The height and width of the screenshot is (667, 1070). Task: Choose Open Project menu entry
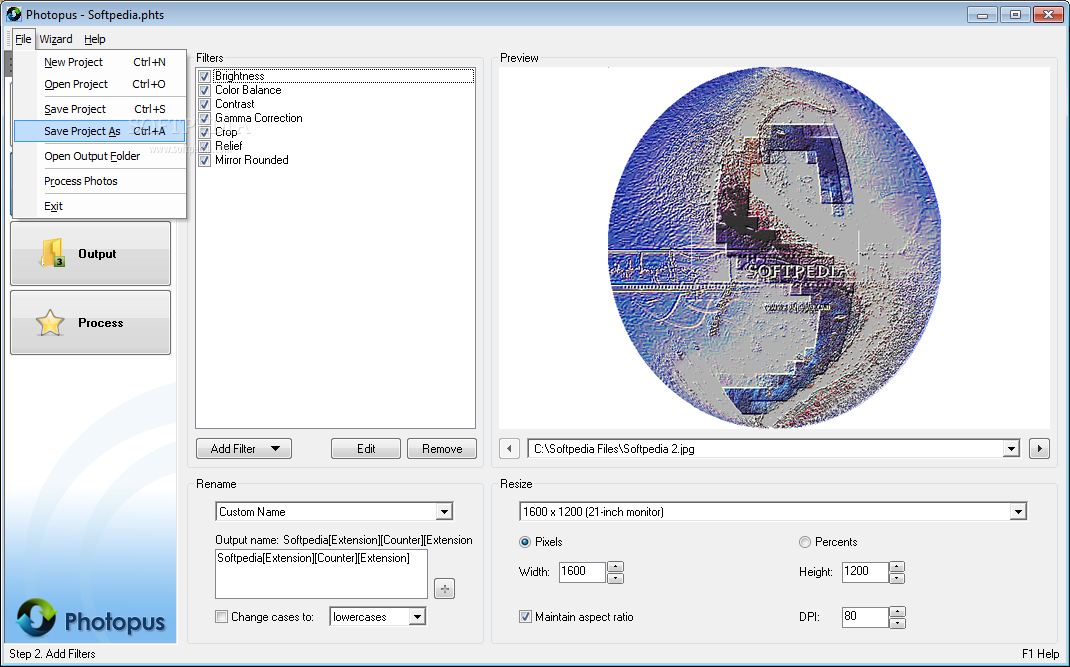click(100, 84)
